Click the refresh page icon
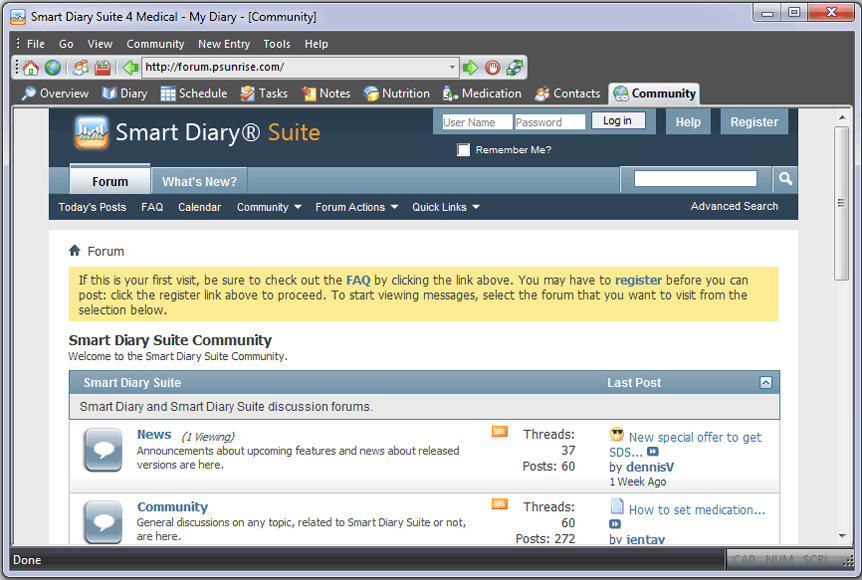The image size is (862, 580). click(514, 68)
